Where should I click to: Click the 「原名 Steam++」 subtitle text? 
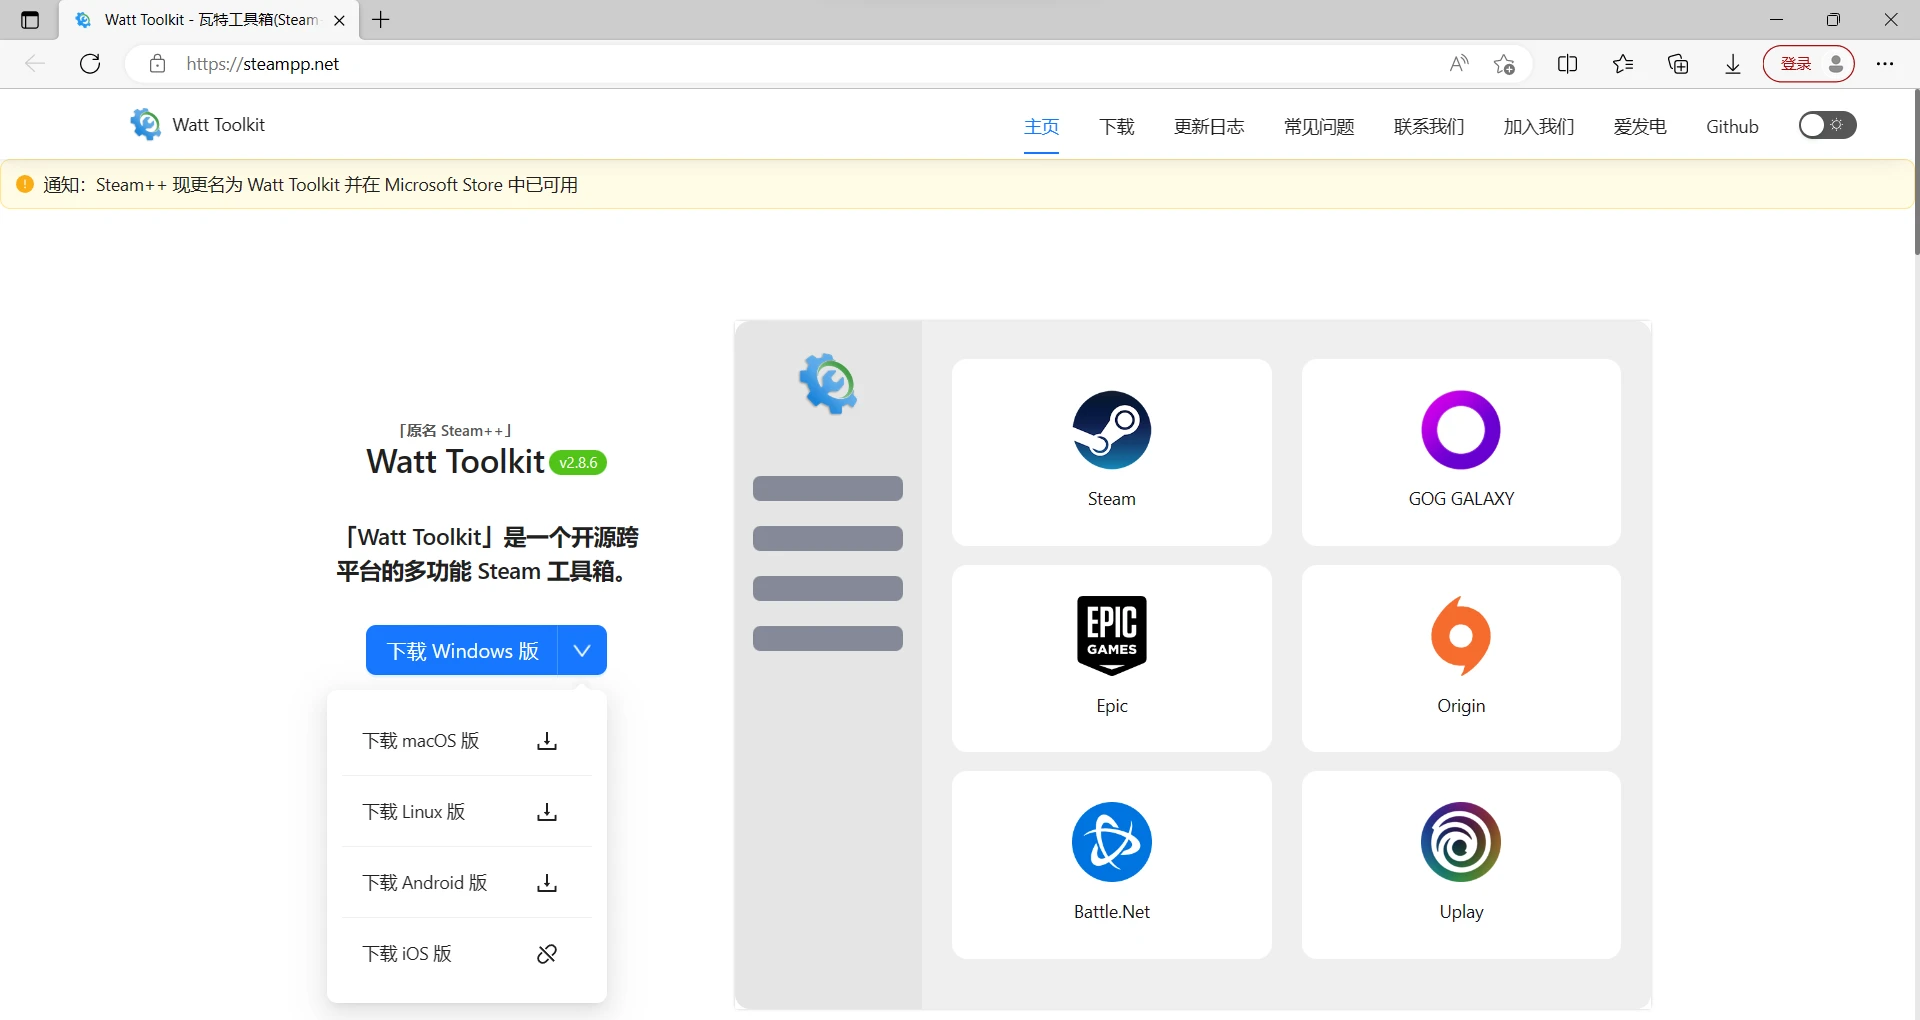click(456, 431)
